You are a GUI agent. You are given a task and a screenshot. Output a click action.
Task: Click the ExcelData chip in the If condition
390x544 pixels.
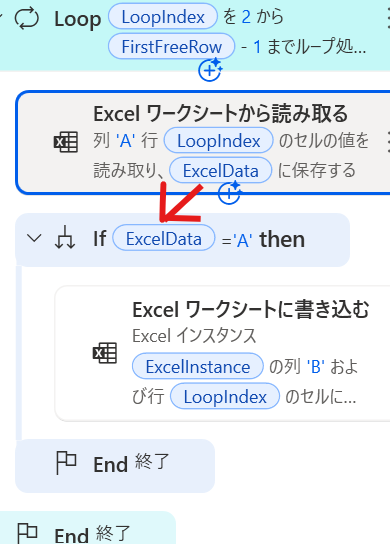164,238
